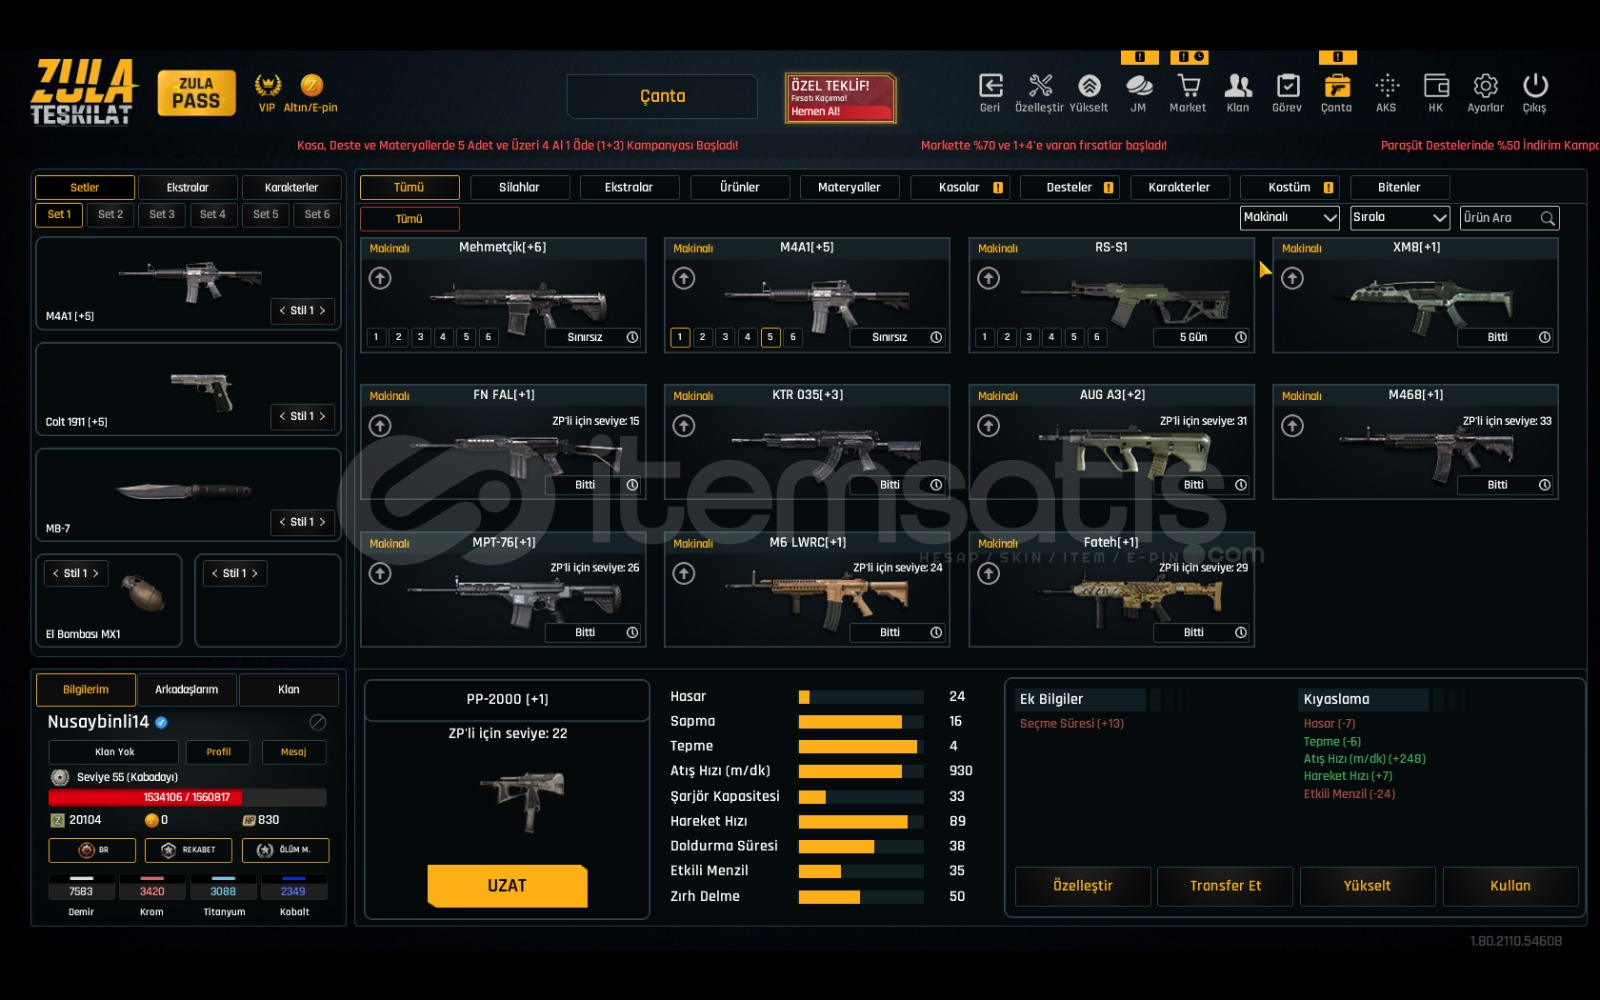Screen dimensions: 1600x1000
Task: Click the upgrade arrow on RS-S1 card
Action: [989, 278]
